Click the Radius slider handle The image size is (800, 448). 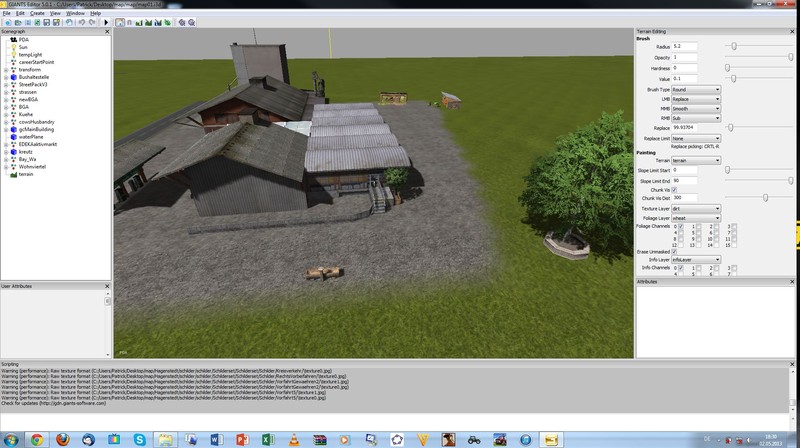pos(734,46)
